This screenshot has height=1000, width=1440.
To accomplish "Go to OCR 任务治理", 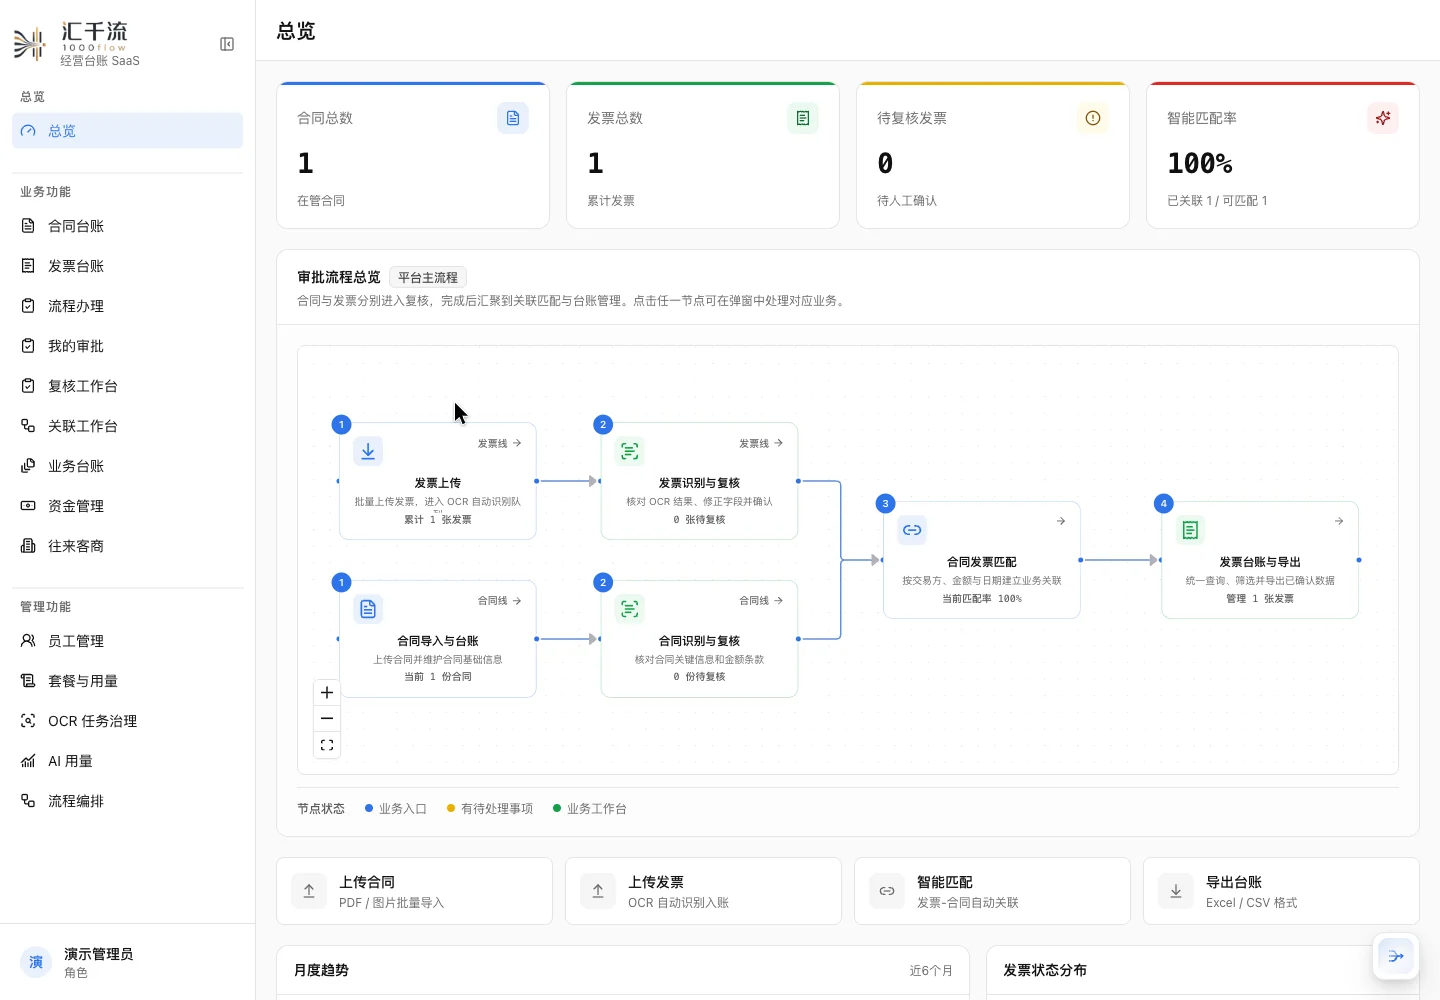I will [x=127, y=721].
